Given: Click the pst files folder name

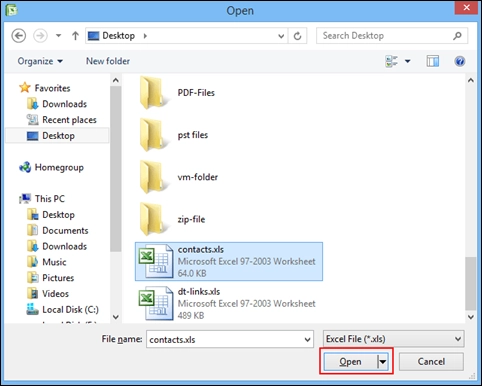Looking at the screenshot, I should coord(193,135).
